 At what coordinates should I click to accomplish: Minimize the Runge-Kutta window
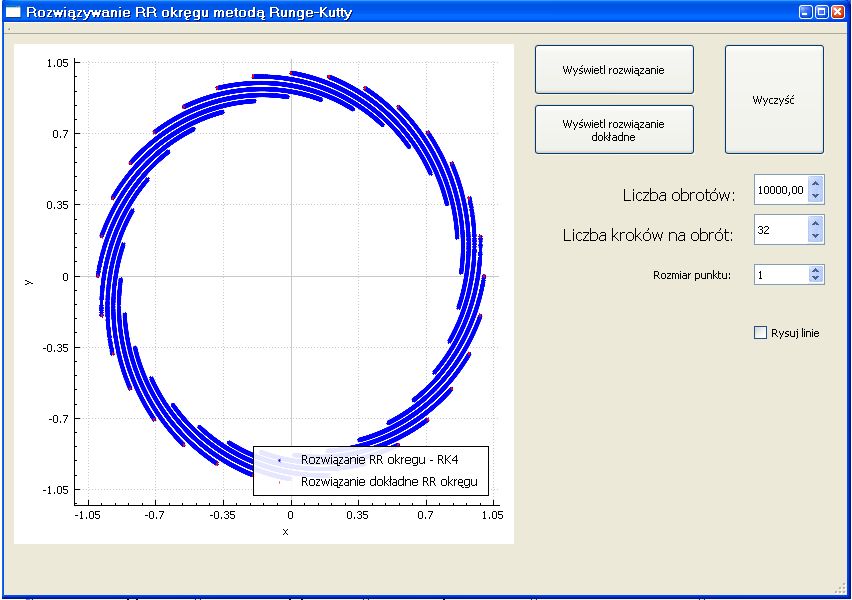805,13
